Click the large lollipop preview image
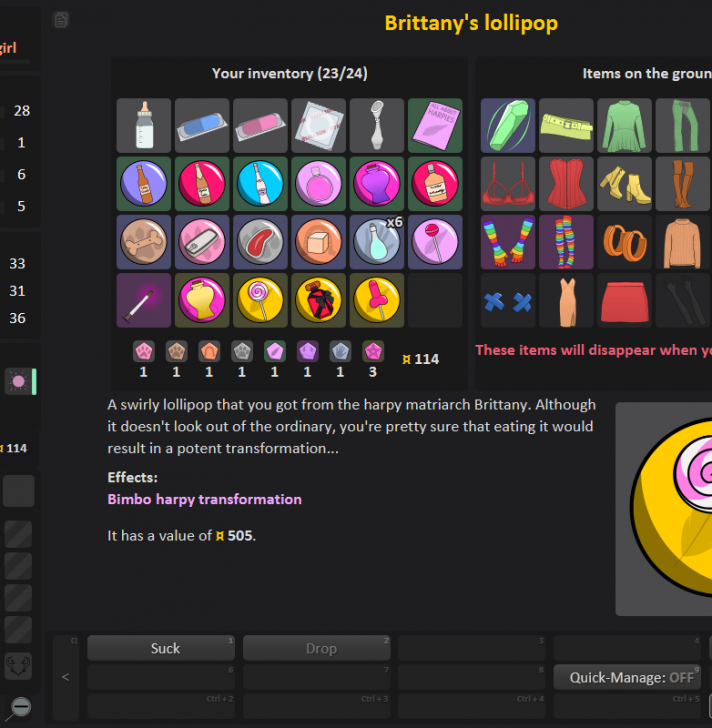Screen dimensions: 712x728 click(664, 508)
